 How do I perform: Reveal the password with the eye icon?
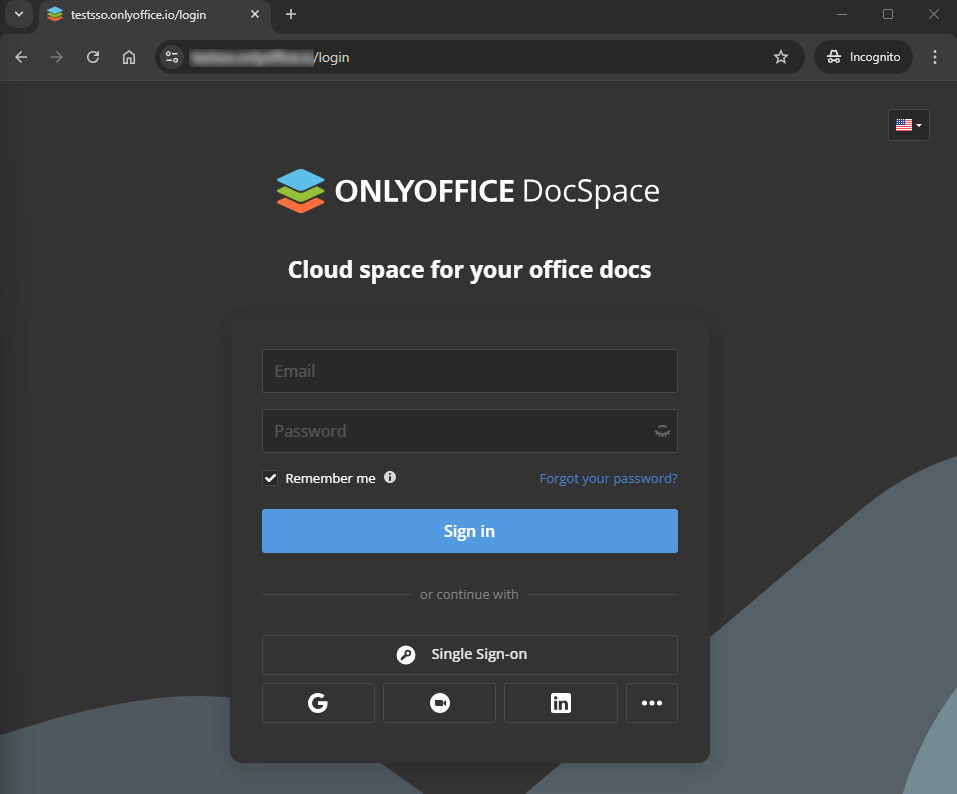(662, 430)
